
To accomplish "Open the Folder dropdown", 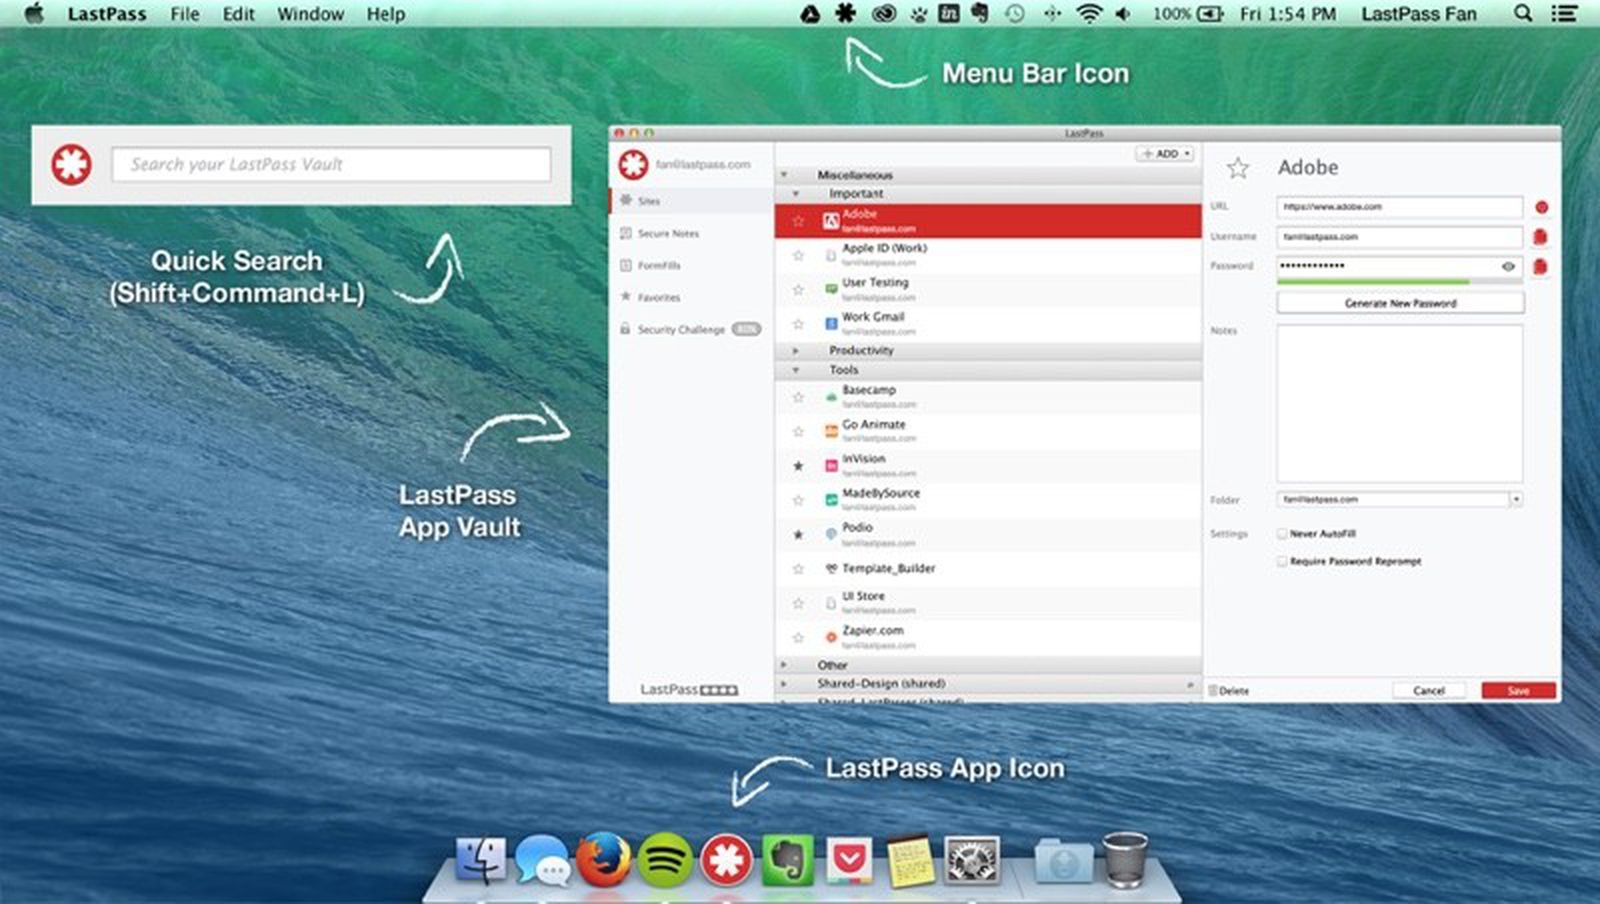I will tap(1516, 499).
